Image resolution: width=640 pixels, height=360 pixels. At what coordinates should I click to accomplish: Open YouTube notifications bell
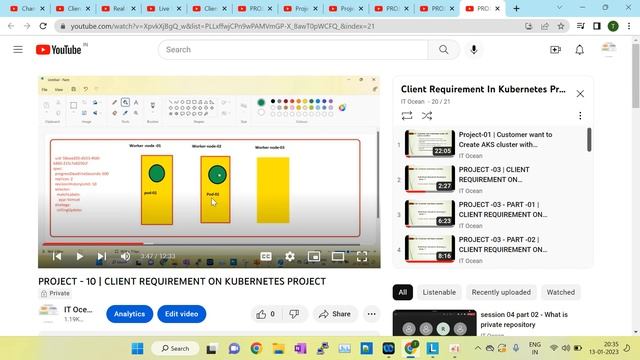(580, 50)
